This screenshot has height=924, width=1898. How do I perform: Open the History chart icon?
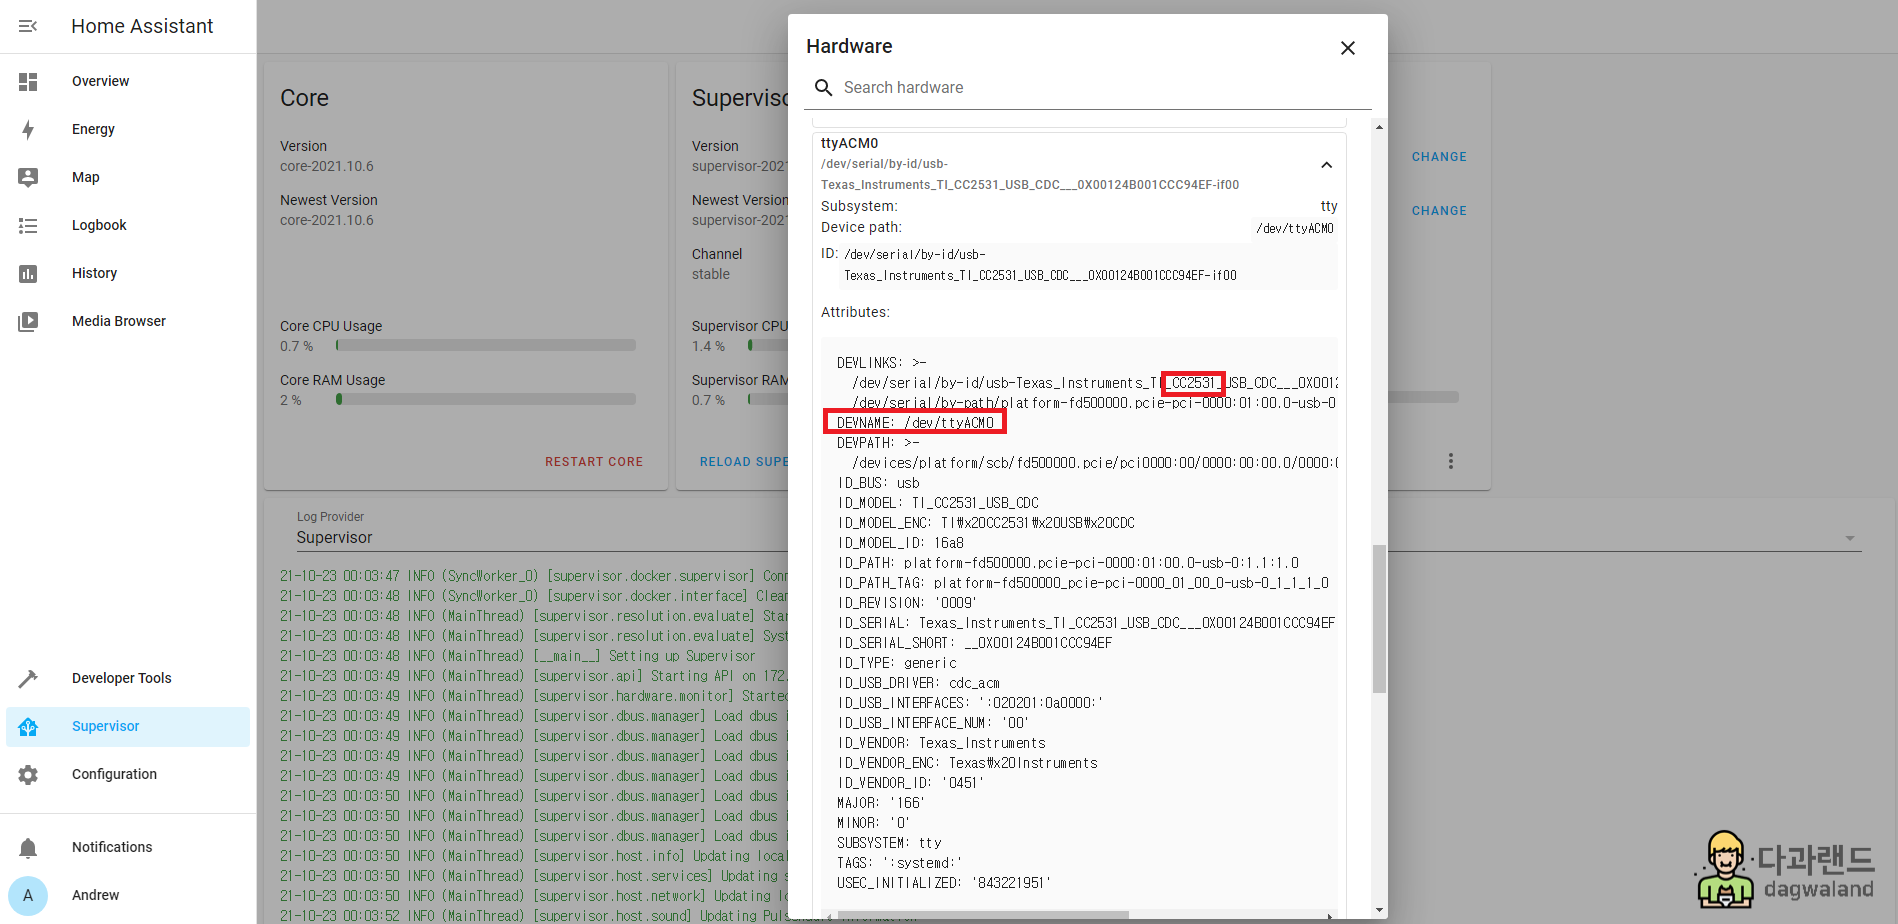coord(28,274)
